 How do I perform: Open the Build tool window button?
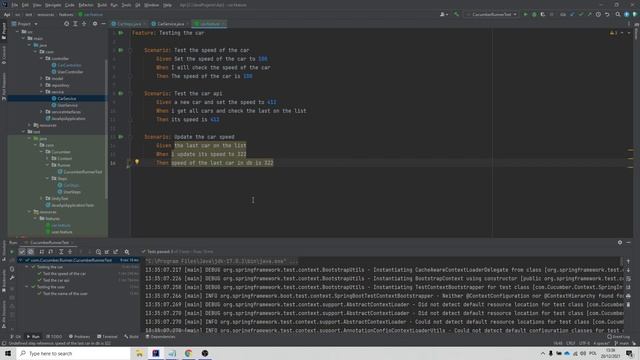click(131, 337)
